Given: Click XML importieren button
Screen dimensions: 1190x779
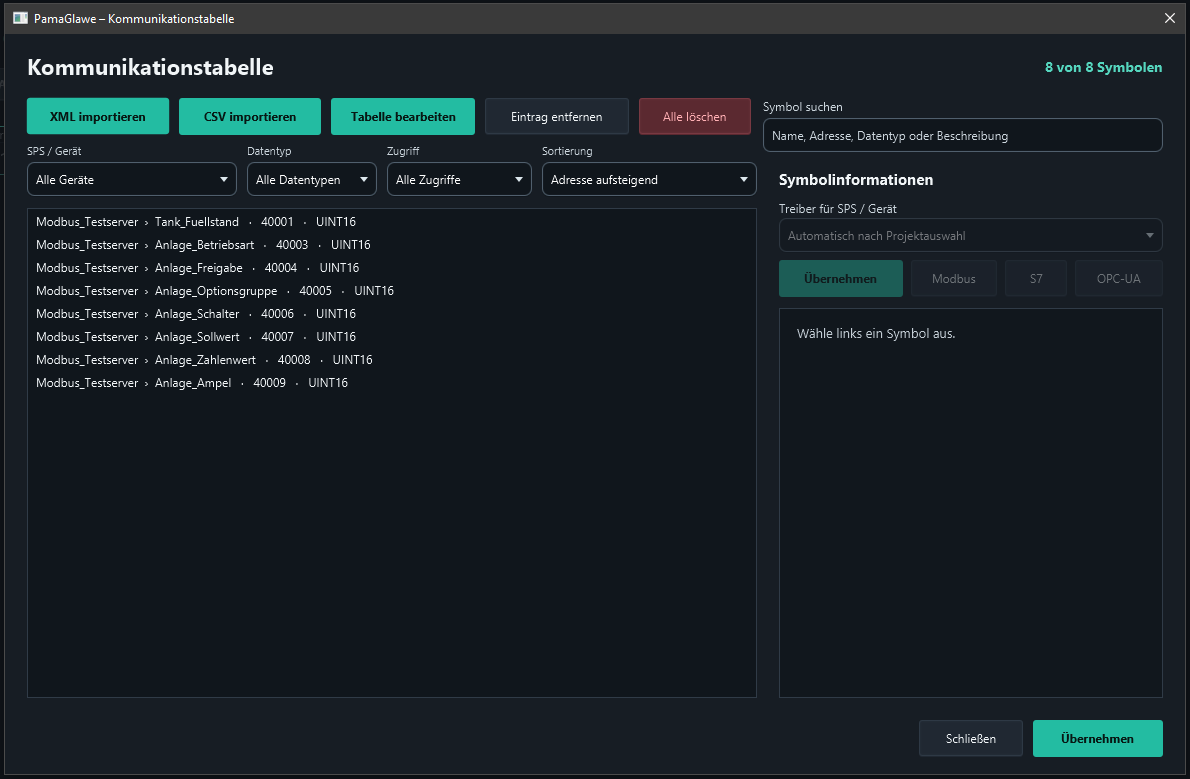Looking at the screenshot, I should click(98, 116).
